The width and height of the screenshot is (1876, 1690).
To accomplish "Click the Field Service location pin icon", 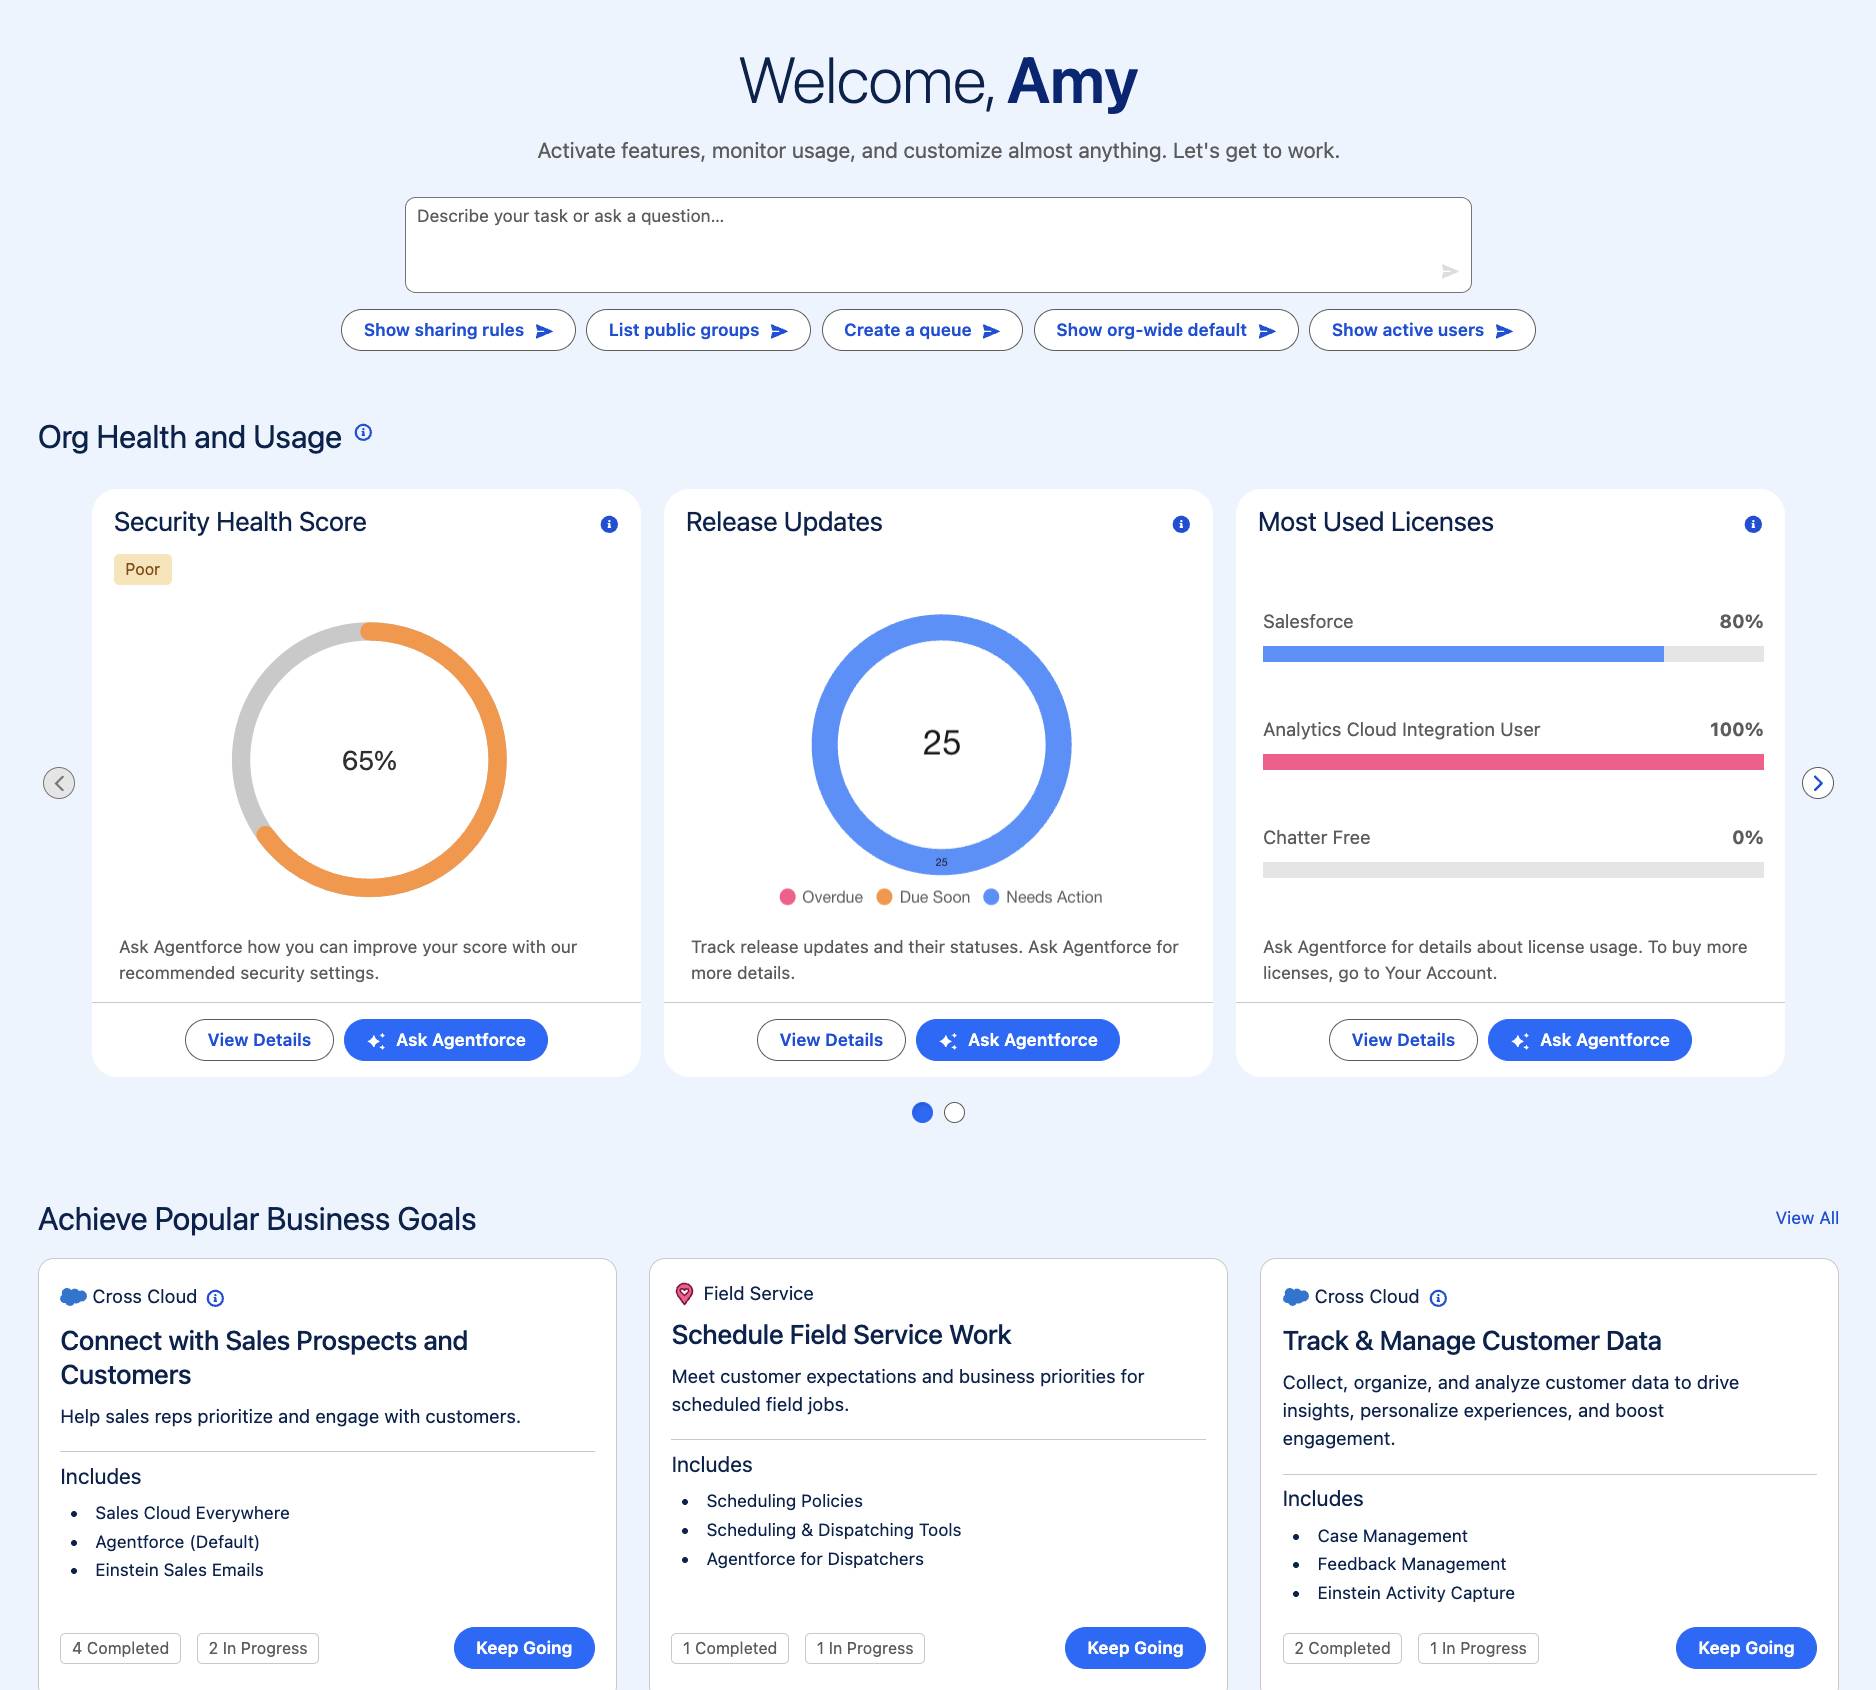I will pos(685,1294).
